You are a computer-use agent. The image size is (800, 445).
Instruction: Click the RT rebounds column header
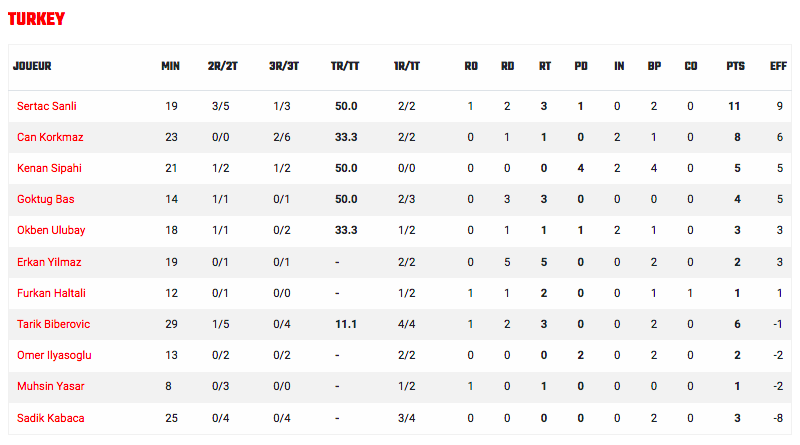tap(545, 66)
